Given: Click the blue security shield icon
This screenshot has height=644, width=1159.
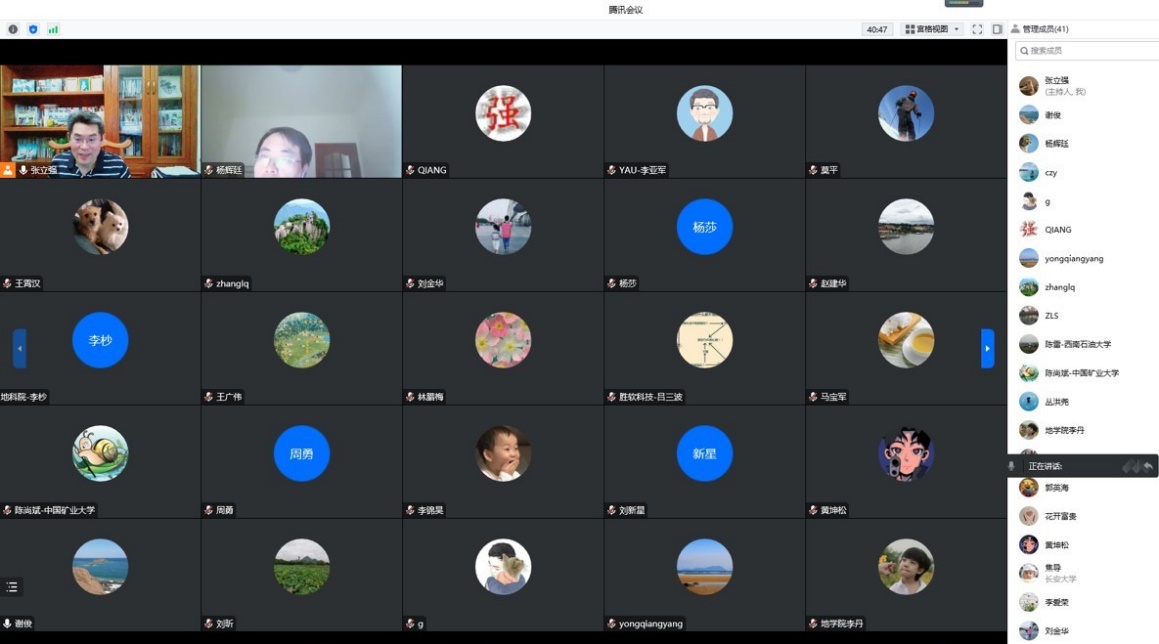Looking at the screenshot, I should [x=33, y=29].
